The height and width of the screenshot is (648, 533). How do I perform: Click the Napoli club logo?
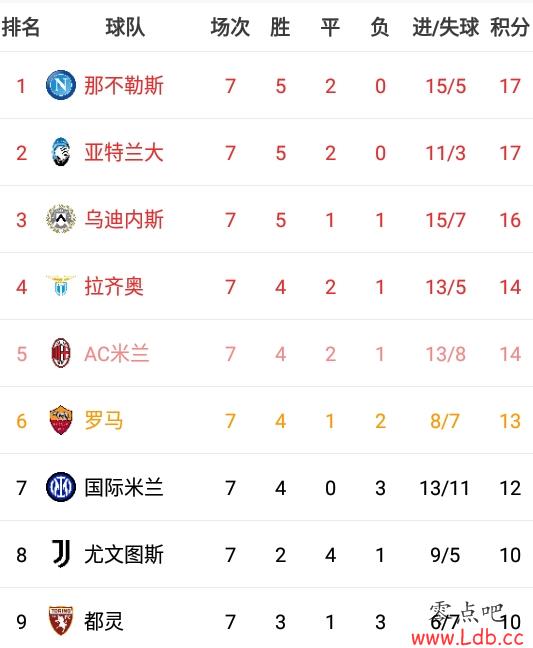point(61,85)
